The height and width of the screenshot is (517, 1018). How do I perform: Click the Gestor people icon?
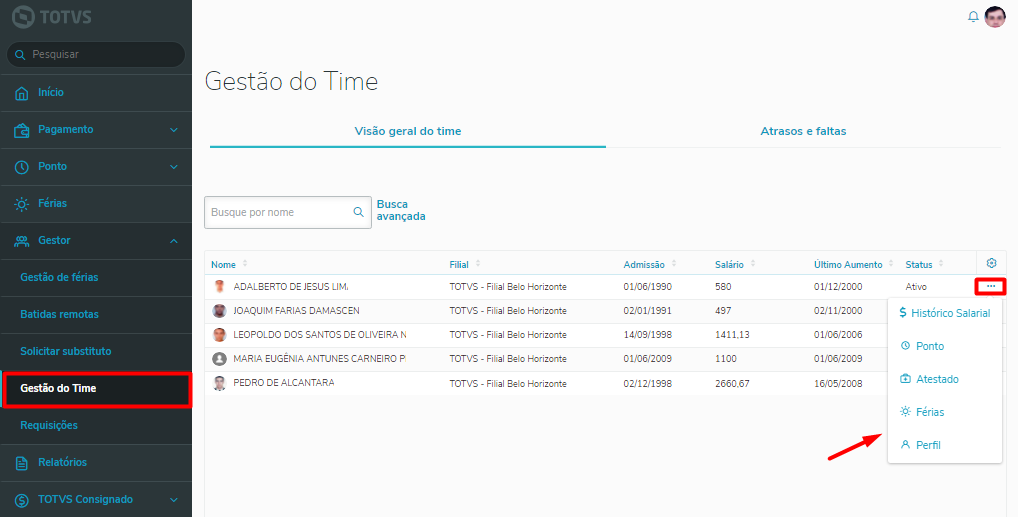pos(21,241)
